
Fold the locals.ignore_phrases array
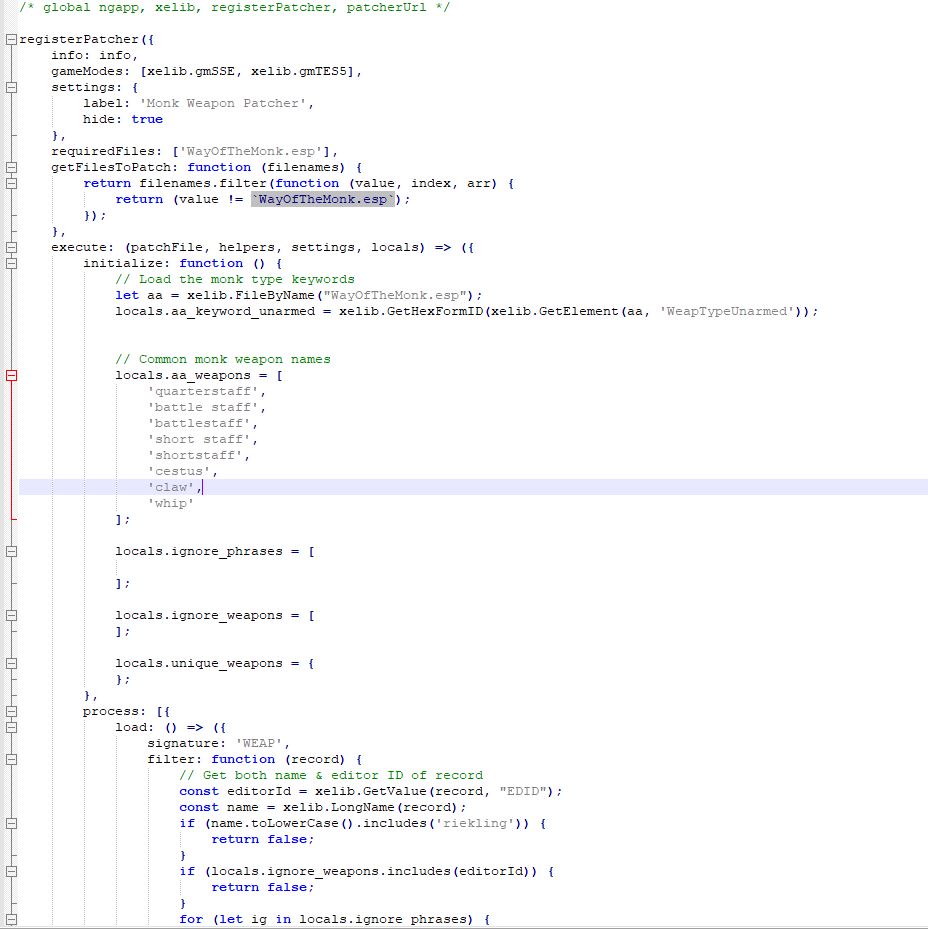click(11, 551)
